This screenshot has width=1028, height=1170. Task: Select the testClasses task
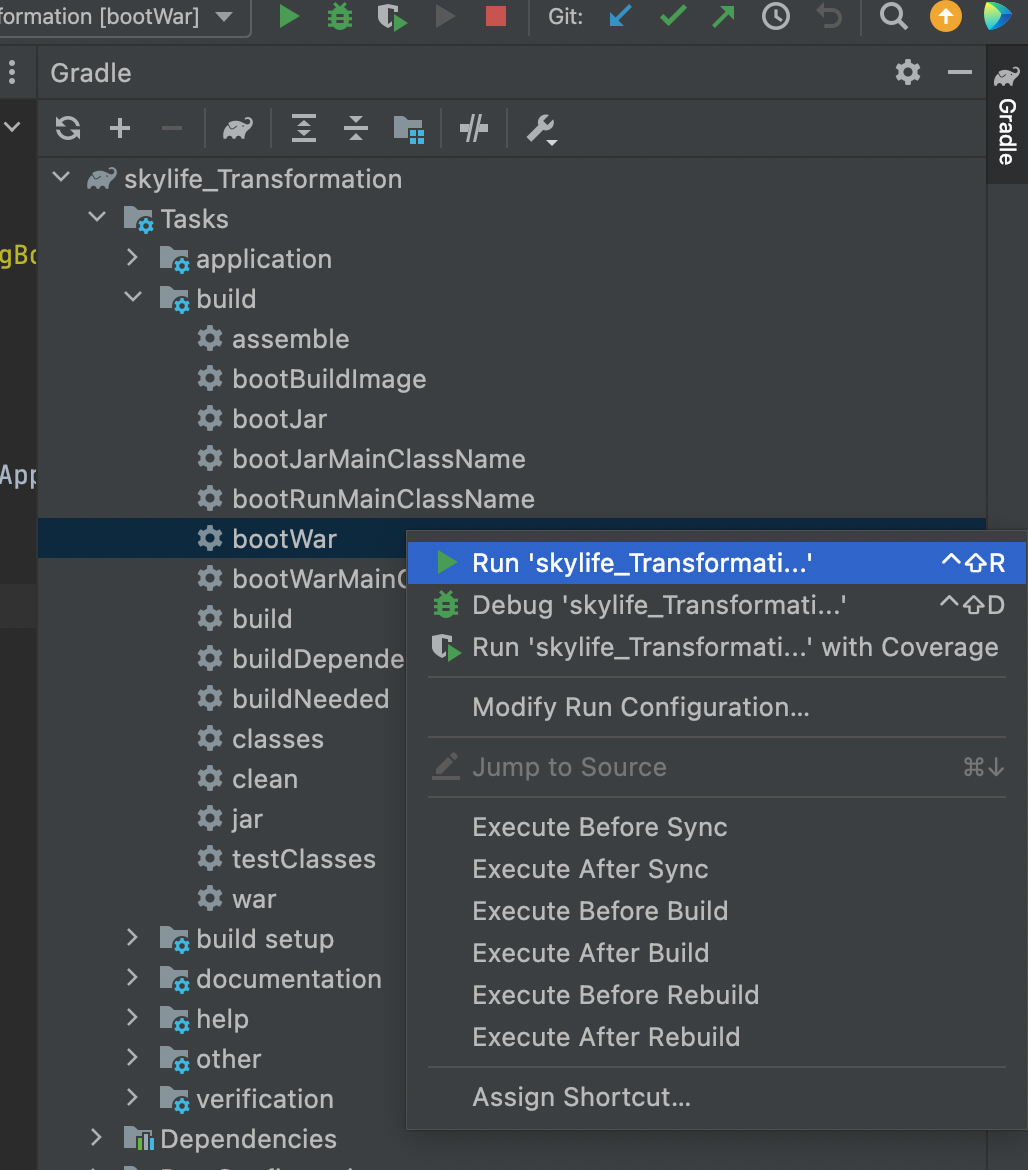coord(304,859)
